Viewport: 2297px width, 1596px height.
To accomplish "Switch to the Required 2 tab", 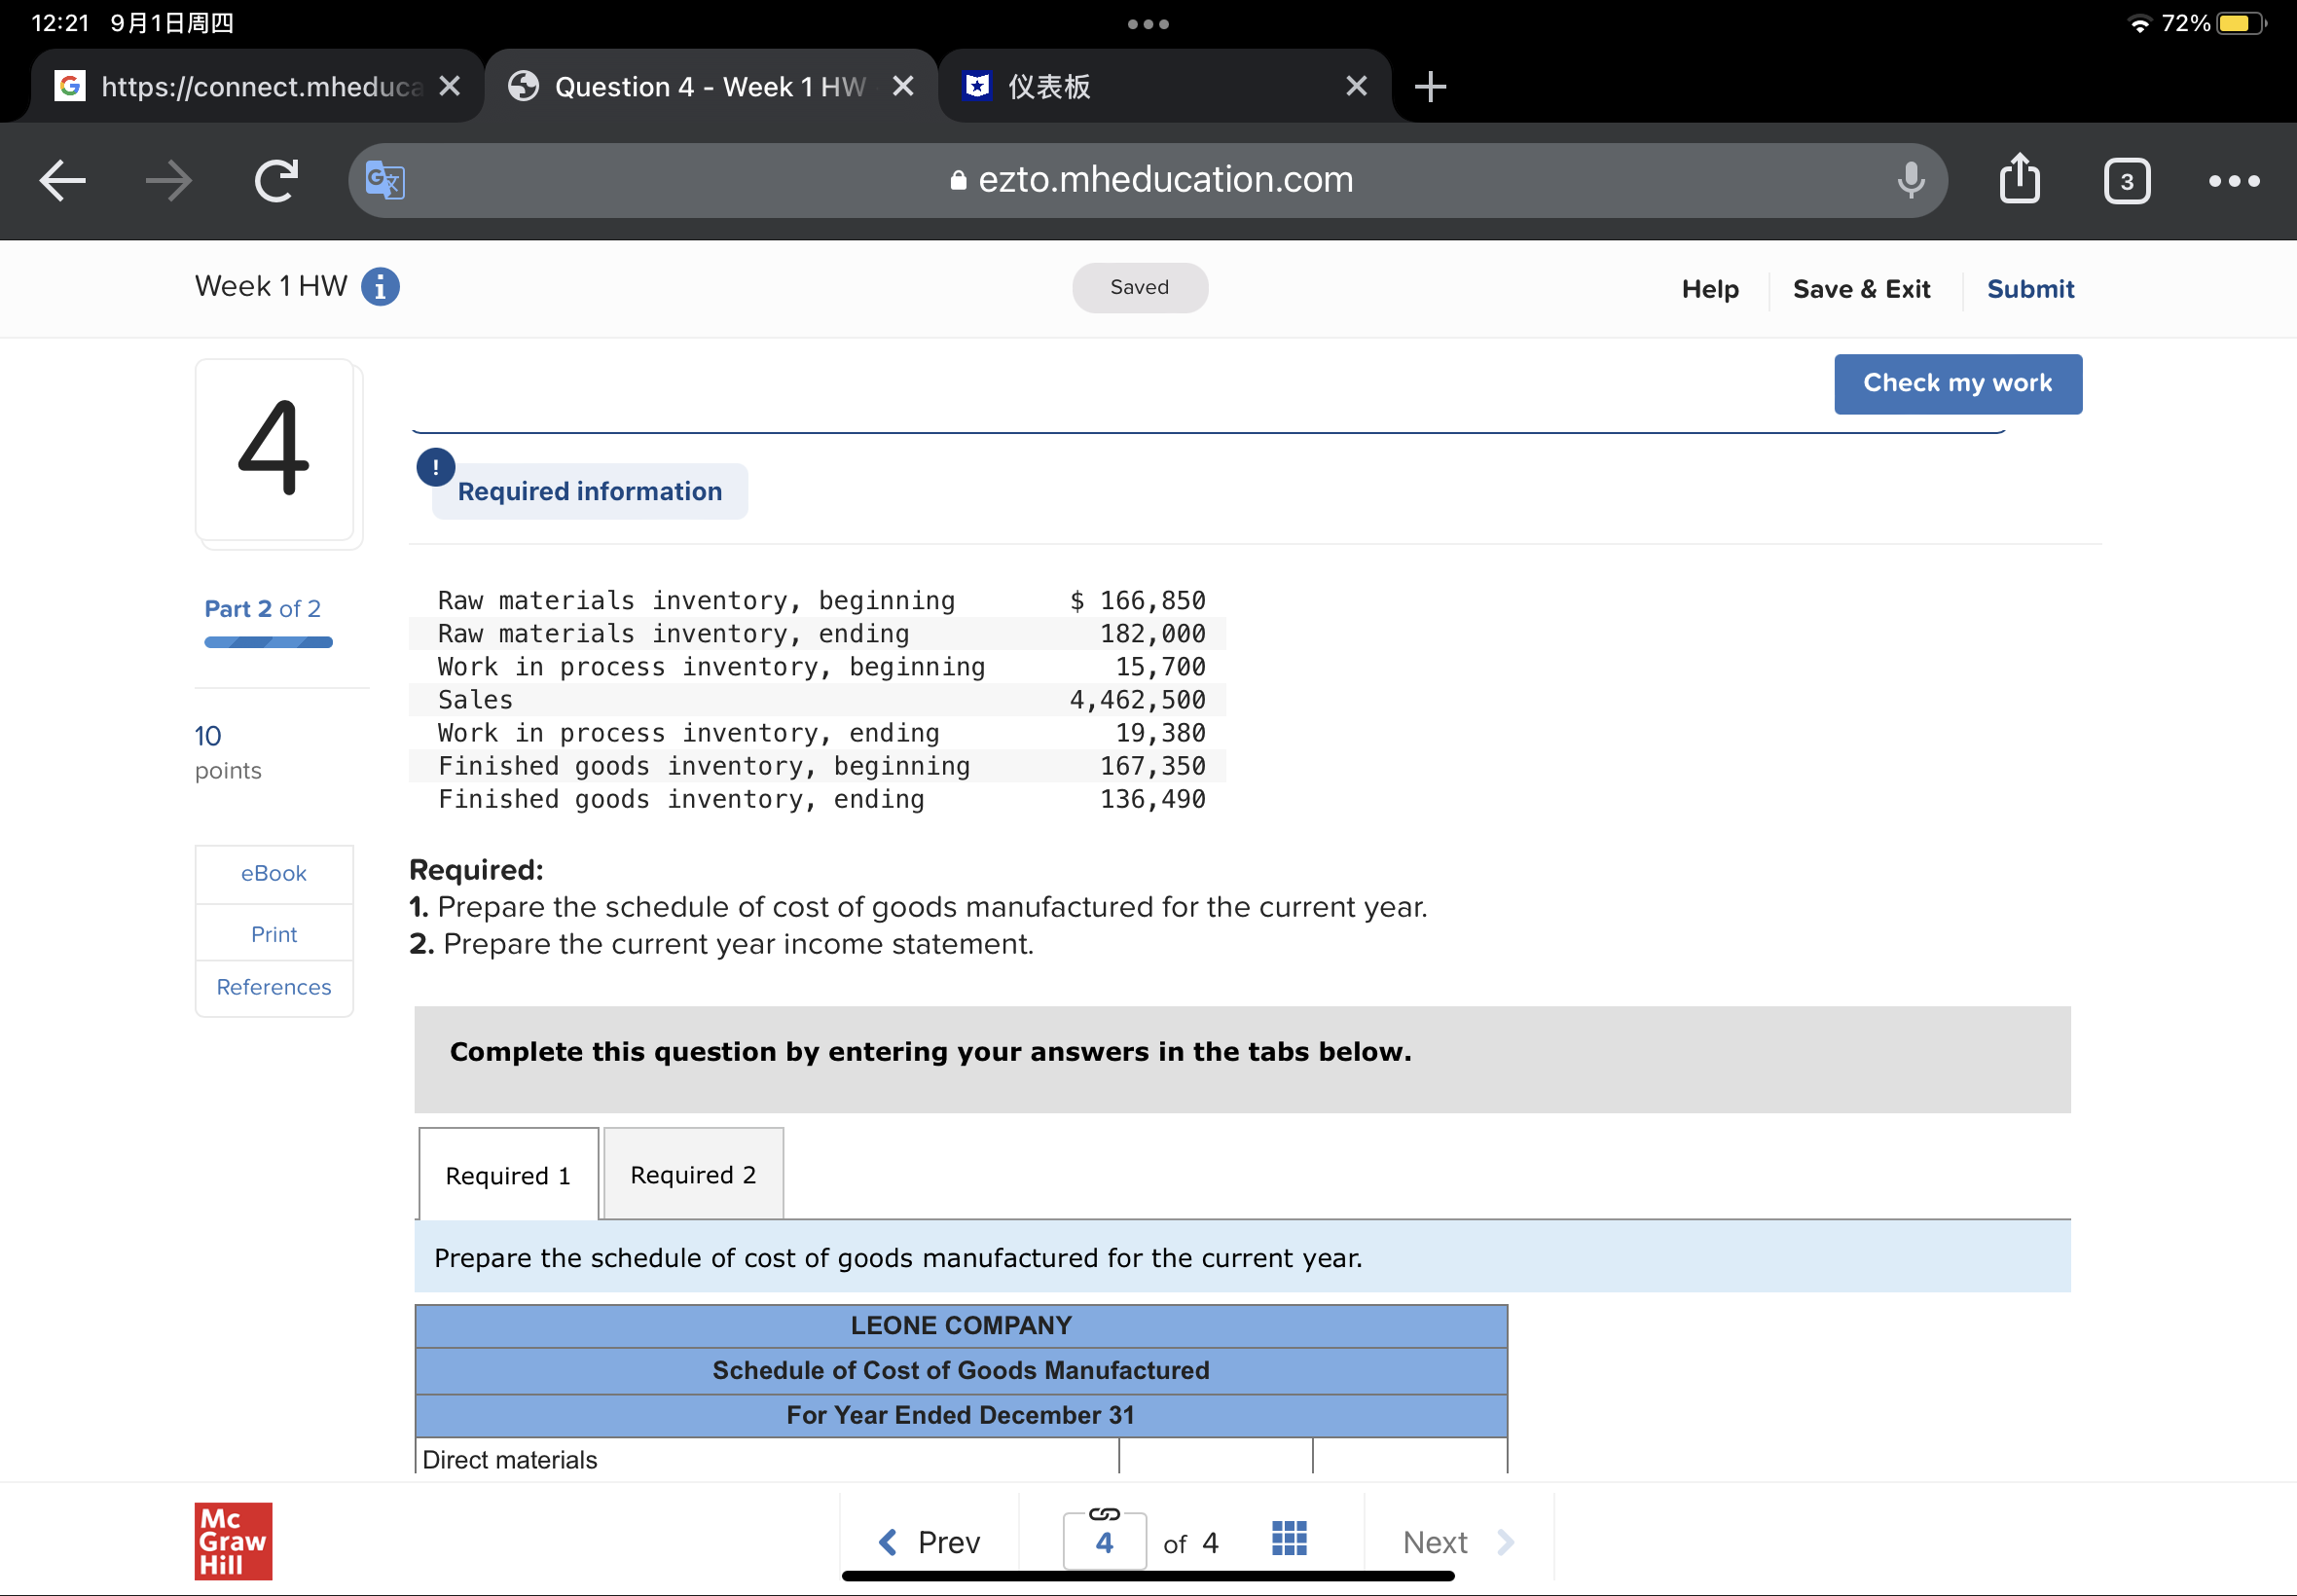I will 693,1174.
